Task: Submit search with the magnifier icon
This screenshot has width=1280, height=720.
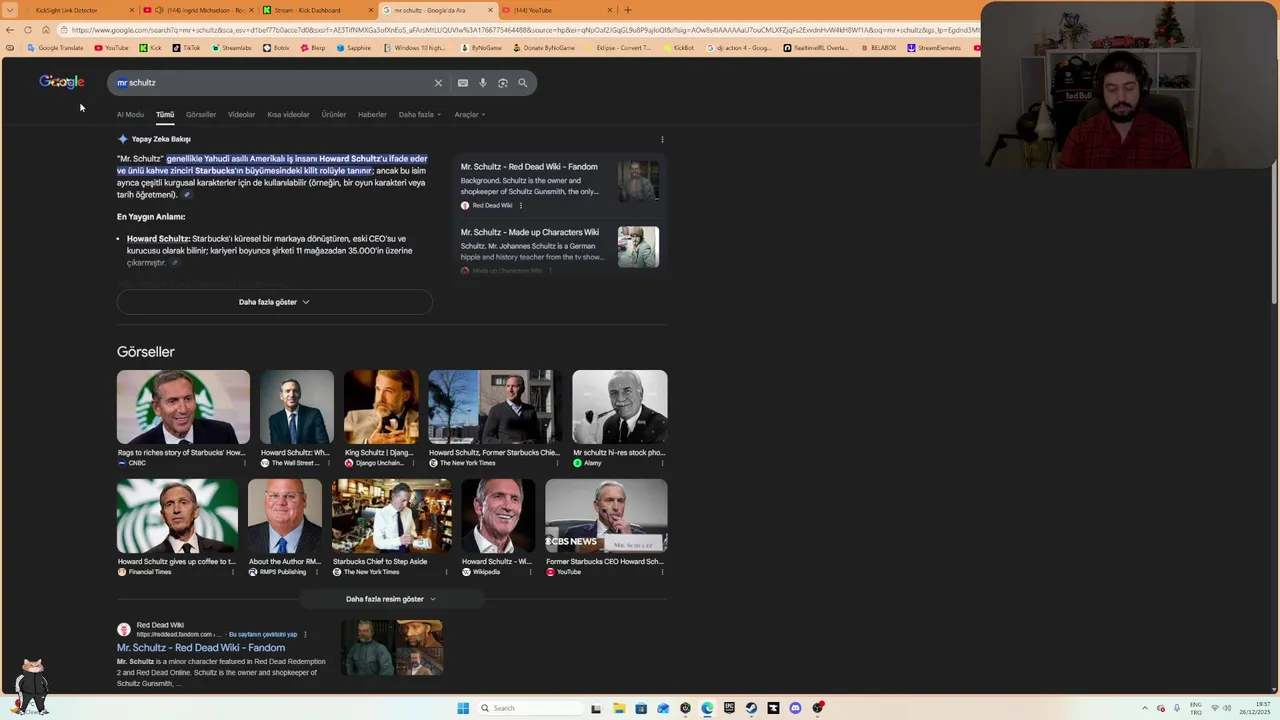Action: pos(522,83)
